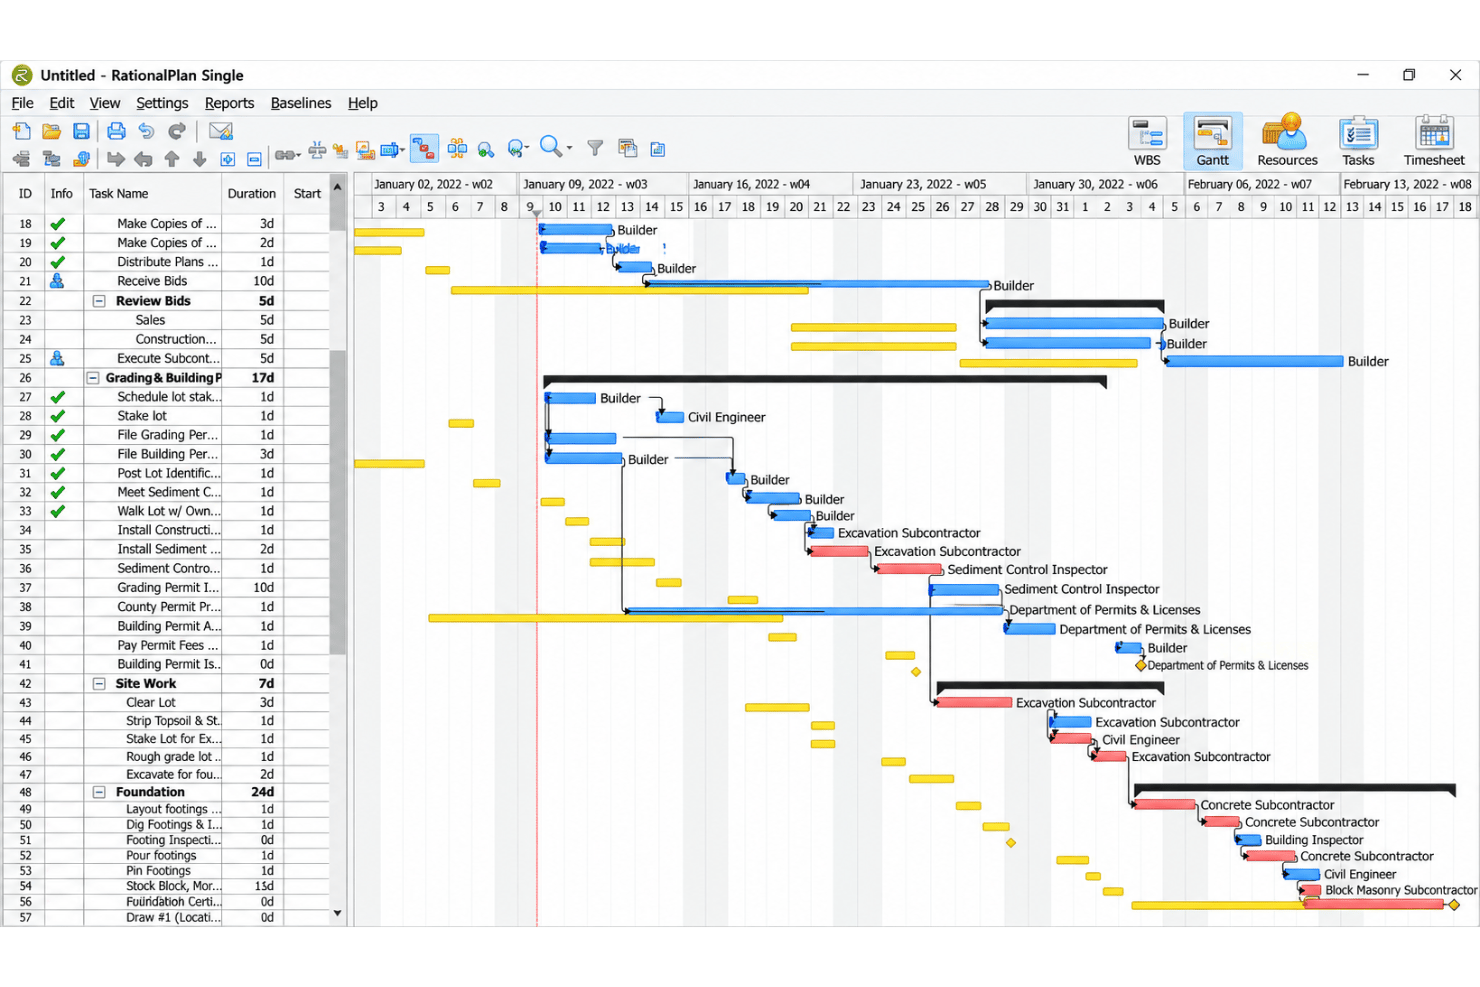Move the selected task up
The height and width of the screenshot is (987, 1480).
click(172, 159)
